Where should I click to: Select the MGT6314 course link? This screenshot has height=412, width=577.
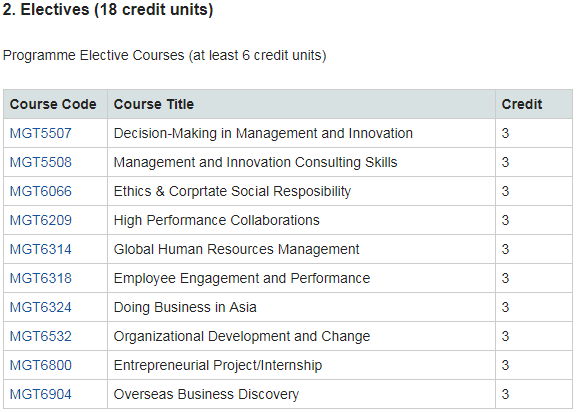[x=40, y=249]
